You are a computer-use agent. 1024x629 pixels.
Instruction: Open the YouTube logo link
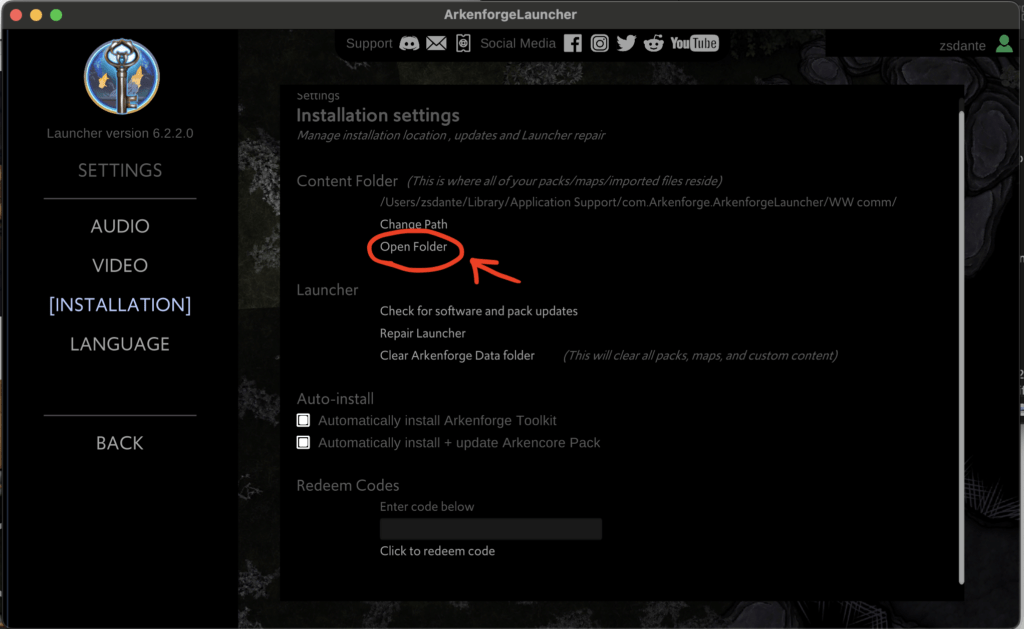694,43
